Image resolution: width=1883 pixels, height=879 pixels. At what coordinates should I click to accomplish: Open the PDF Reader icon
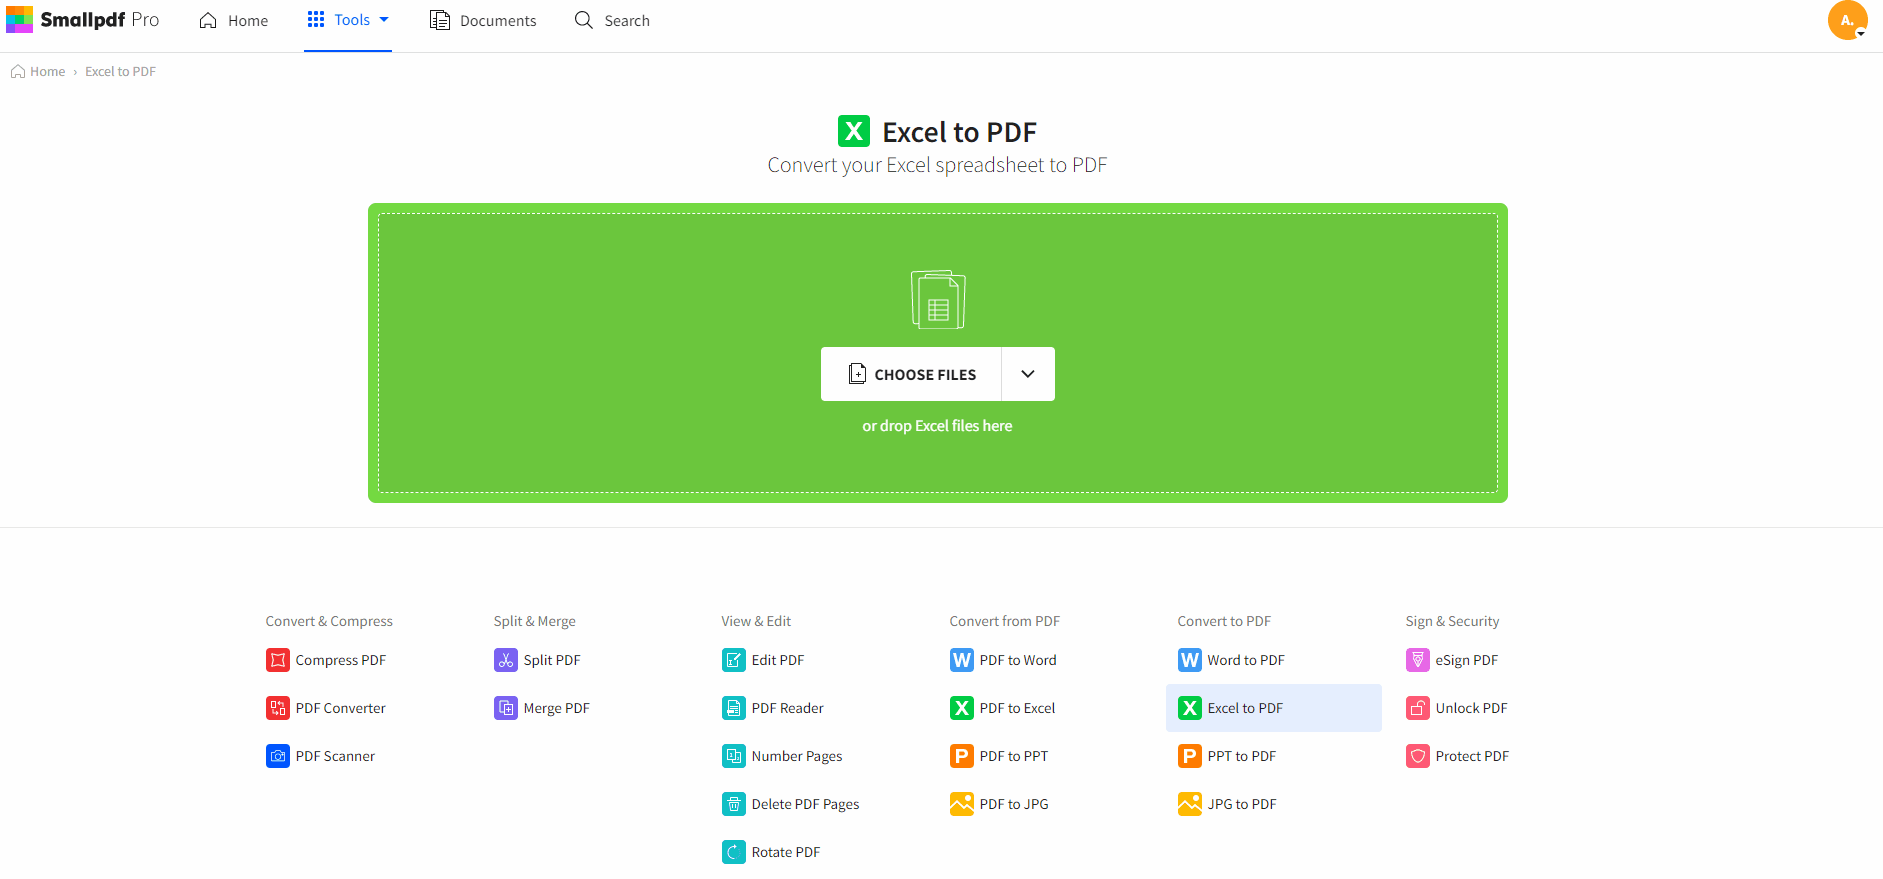733,708
